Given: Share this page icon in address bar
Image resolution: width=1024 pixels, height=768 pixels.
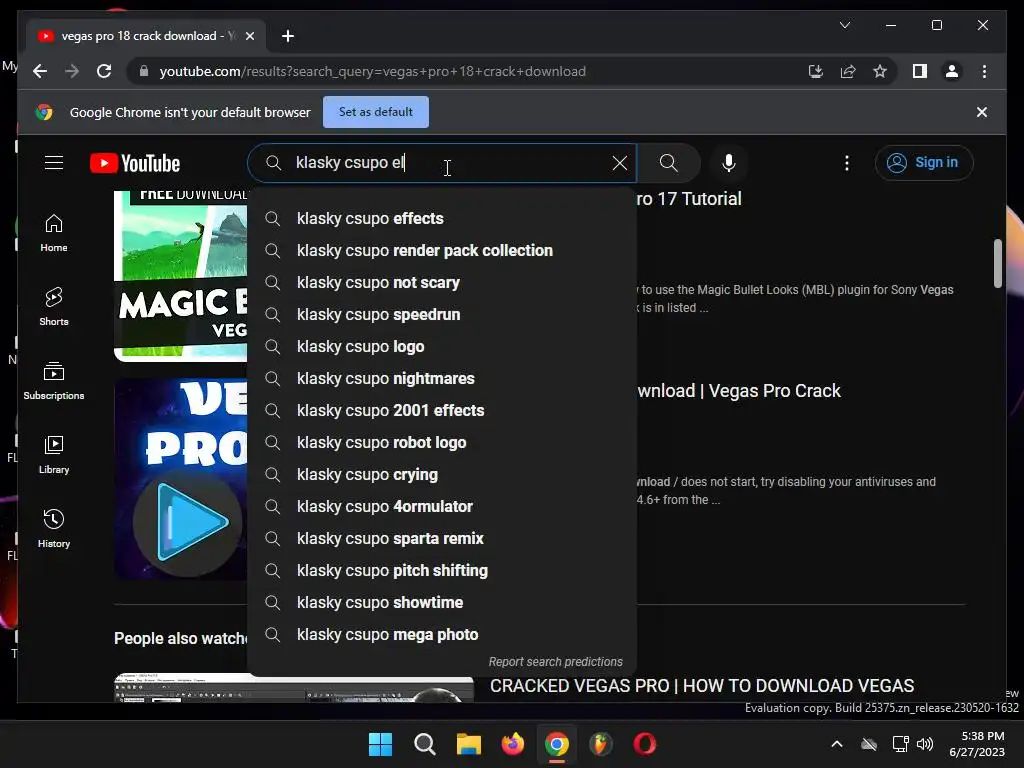Looking at the screenshot, I should click(x=848, y=71).
